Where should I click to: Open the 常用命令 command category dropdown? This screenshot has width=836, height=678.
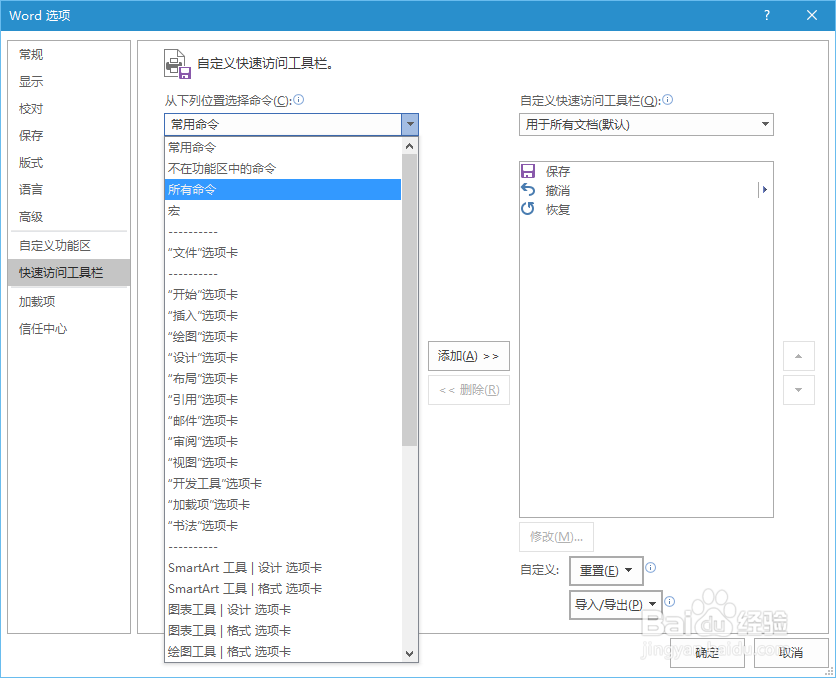point(410,124)
